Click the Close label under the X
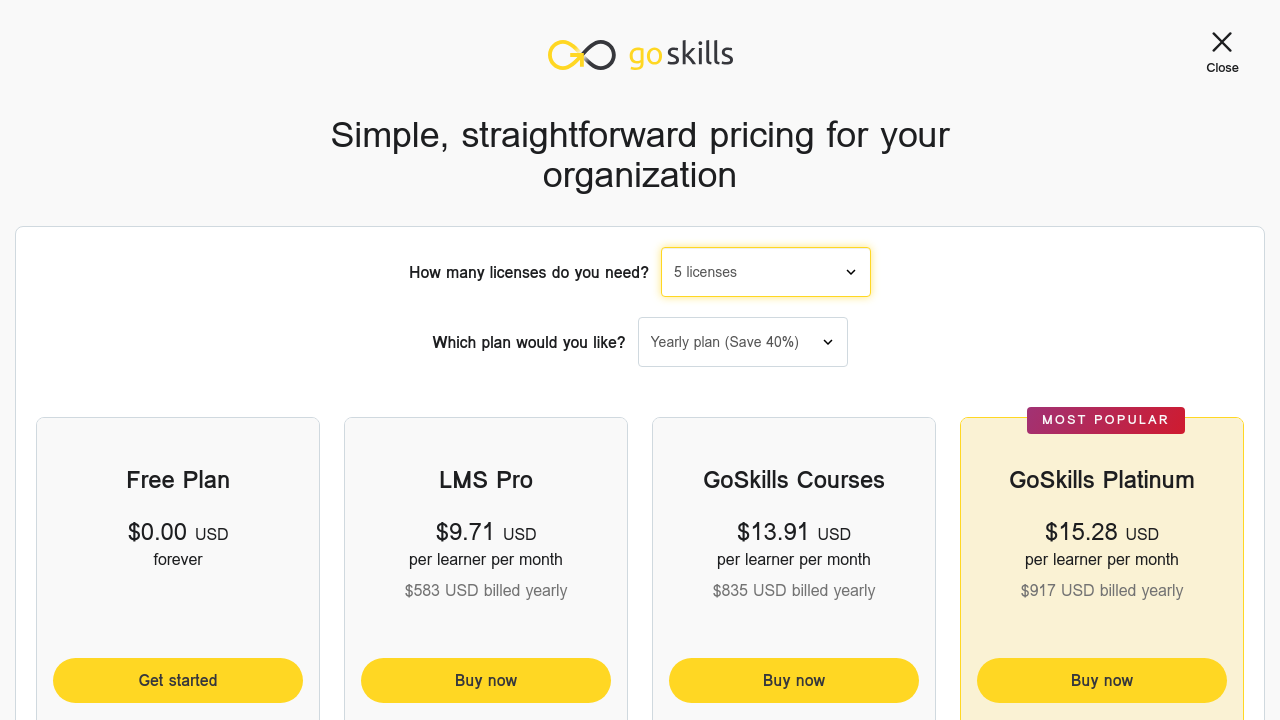This screenshot has height=720, width=1280. (x=1222, y=68)
